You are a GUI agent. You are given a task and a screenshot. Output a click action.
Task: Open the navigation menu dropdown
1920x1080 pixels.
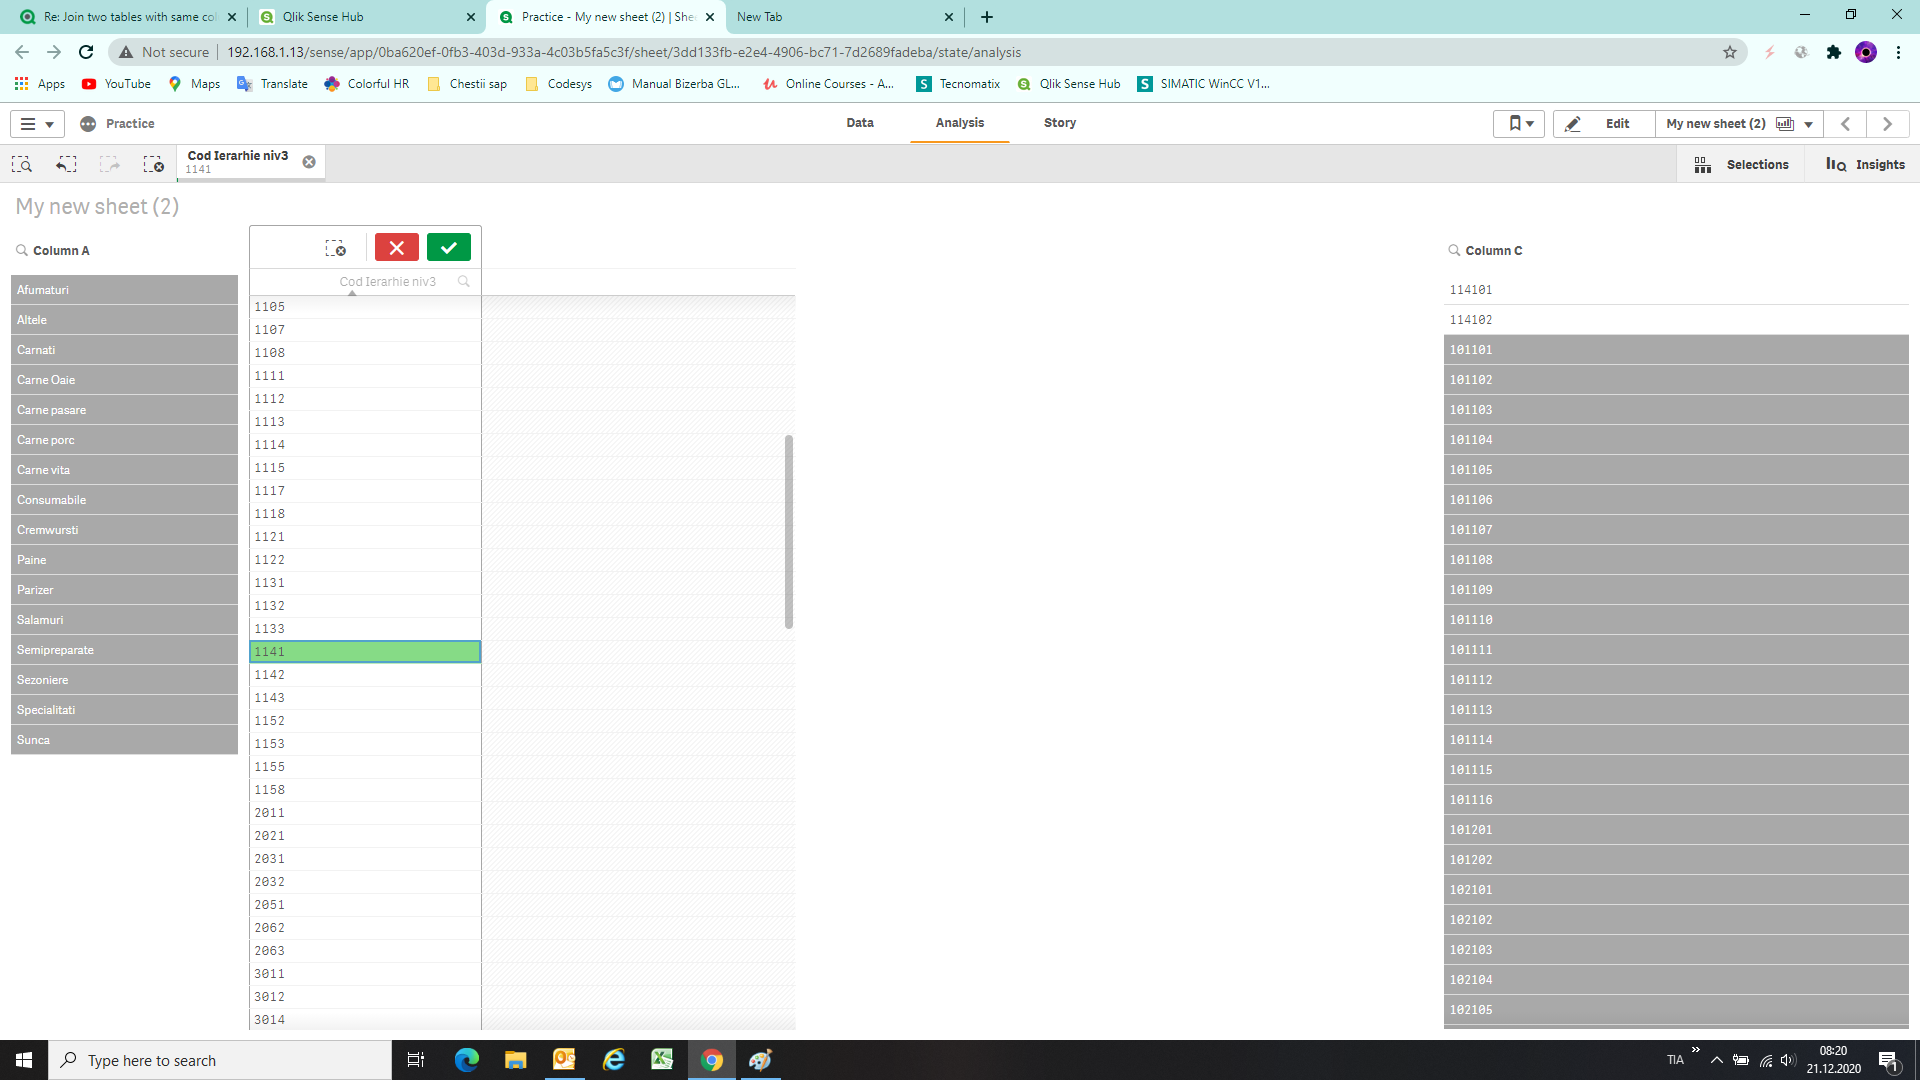click(x=37, y=124)
